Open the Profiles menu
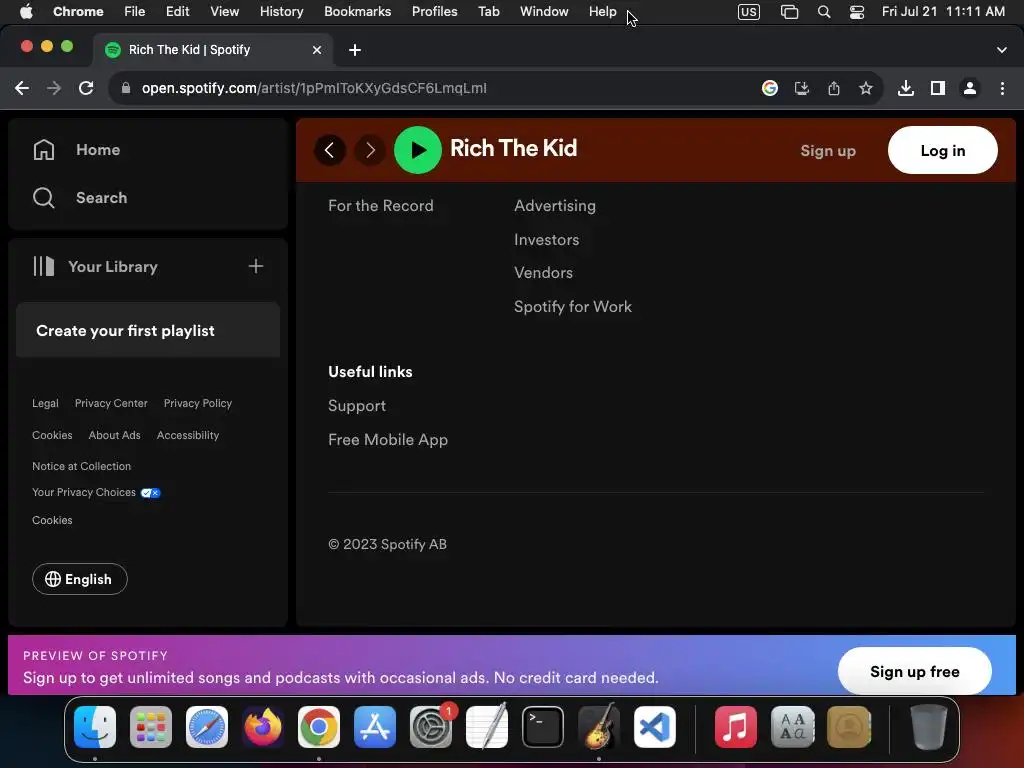1024x768 pixels. click(434, 11)
